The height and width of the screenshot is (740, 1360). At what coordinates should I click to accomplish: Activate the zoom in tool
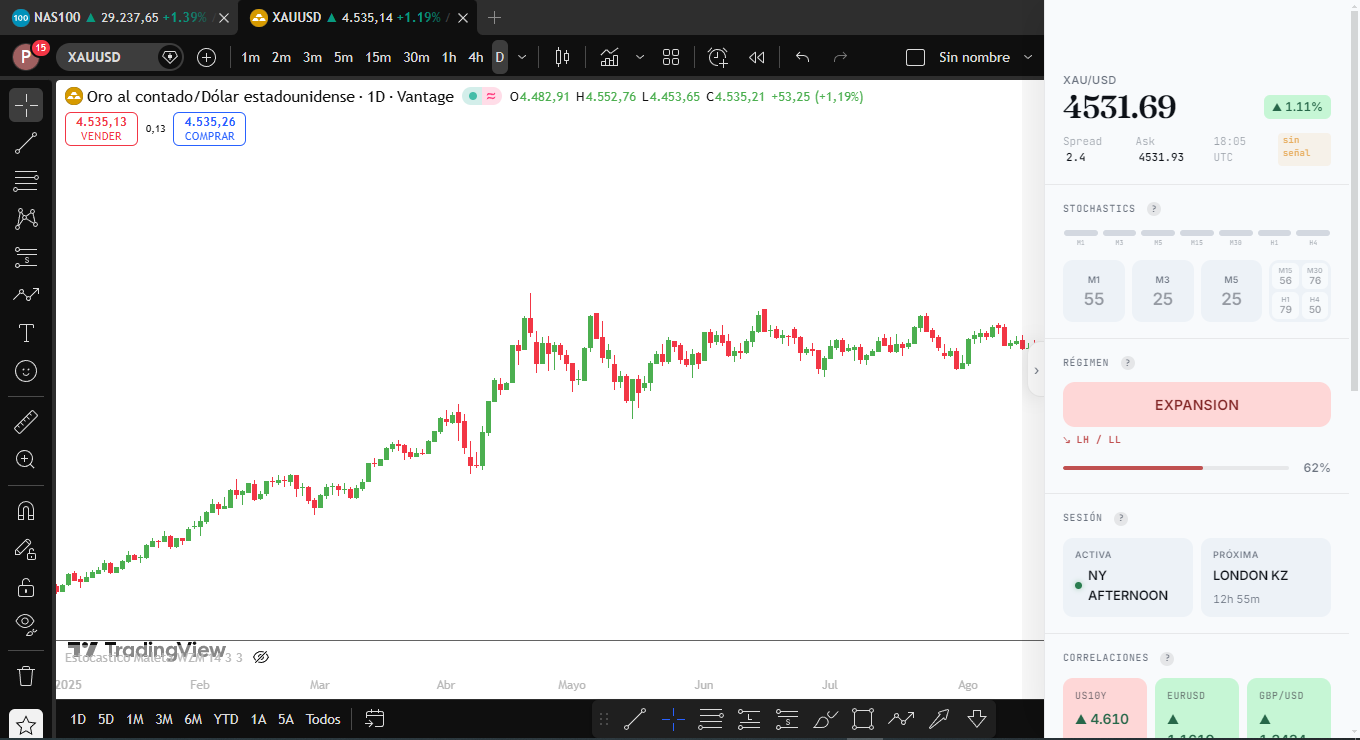click(x=26, y=460)
